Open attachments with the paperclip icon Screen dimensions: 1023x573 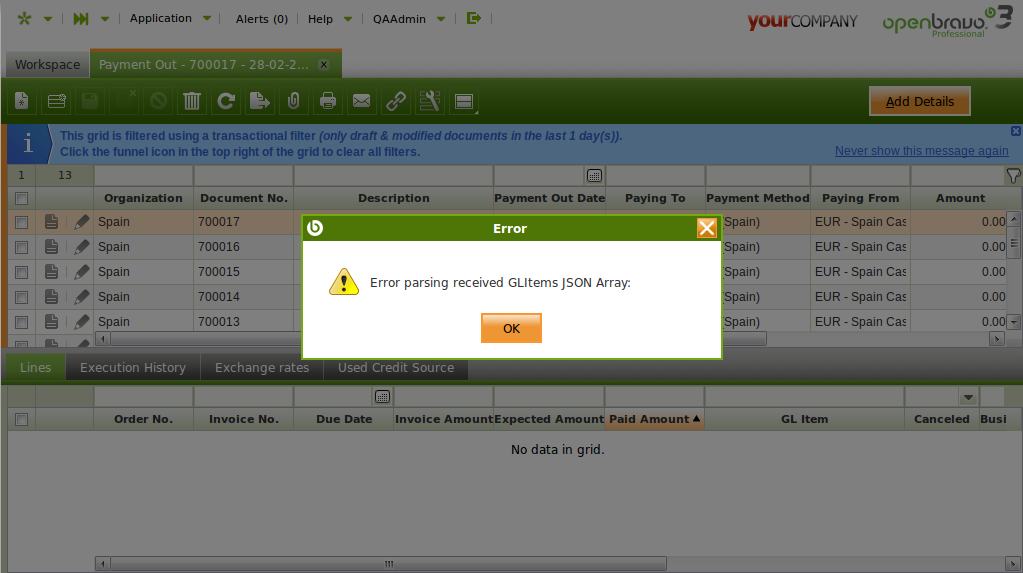click(294, 101)
